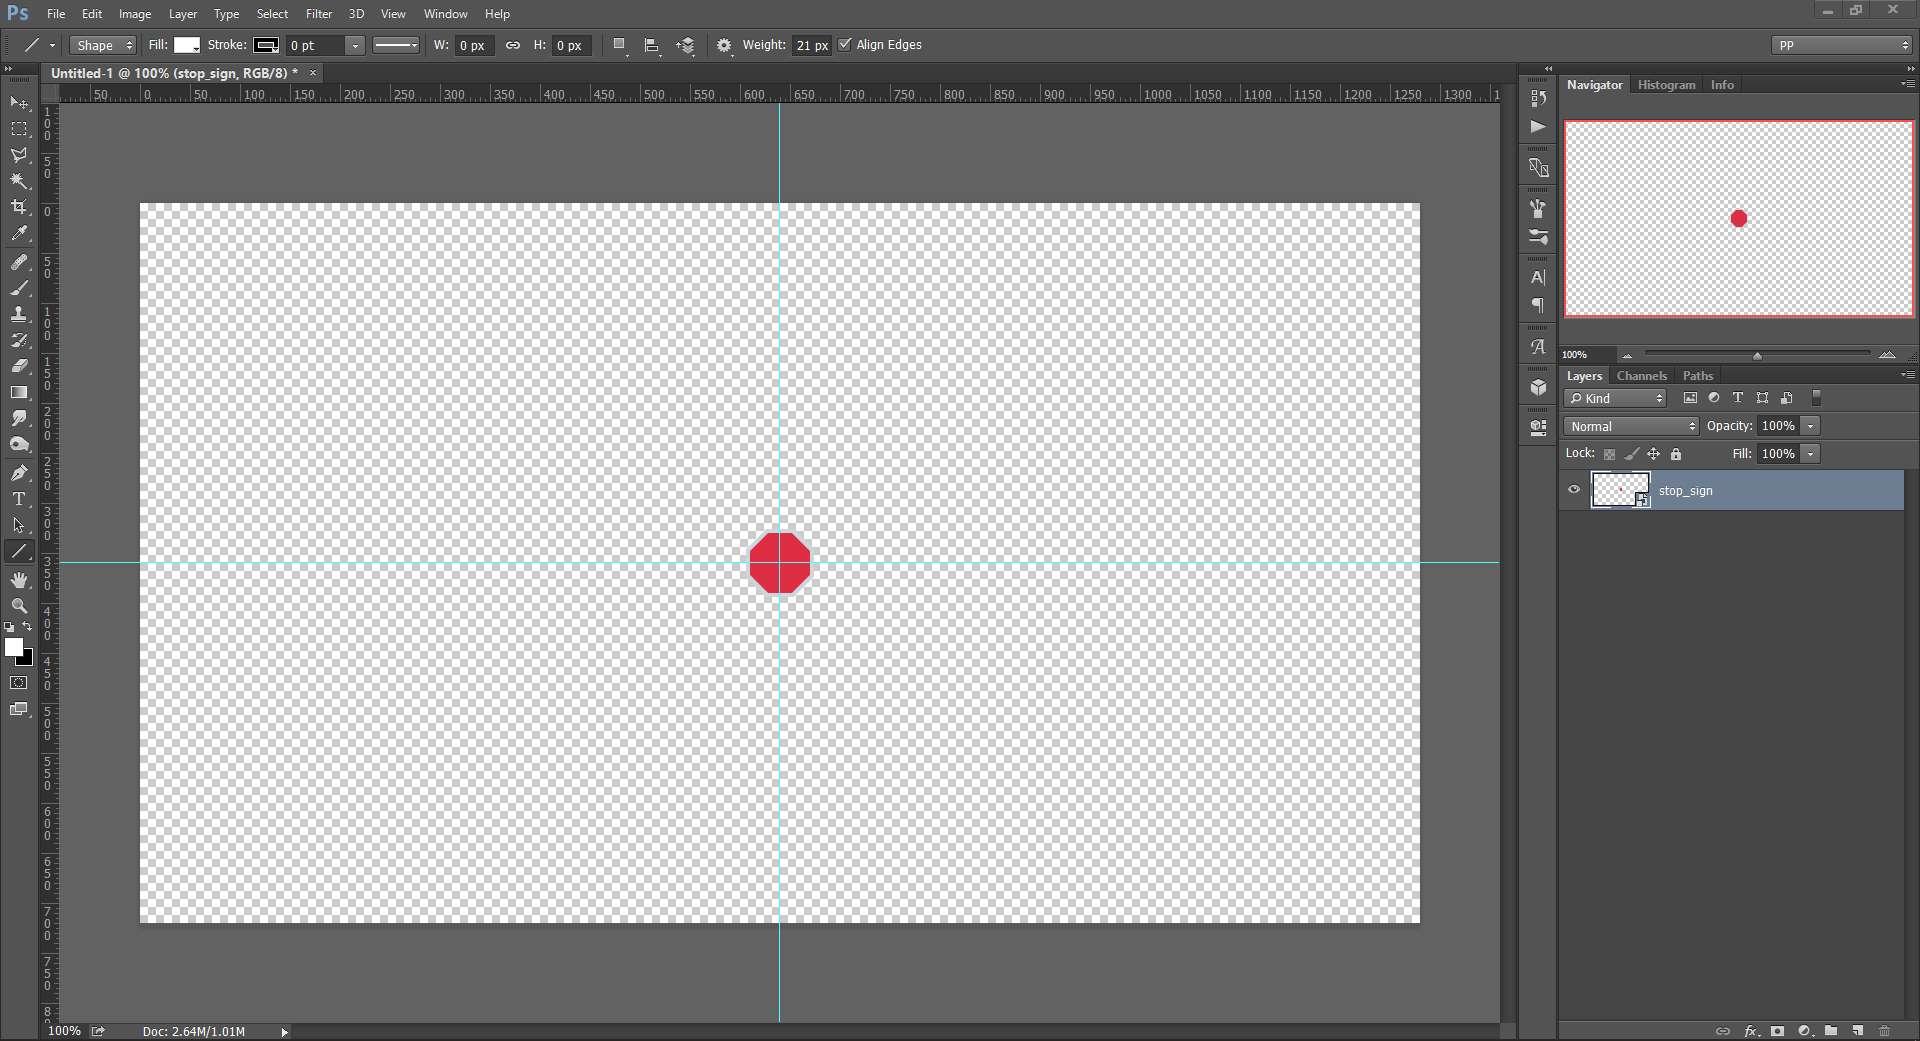
Task: Open the Image menu
Action: (135, 14)
